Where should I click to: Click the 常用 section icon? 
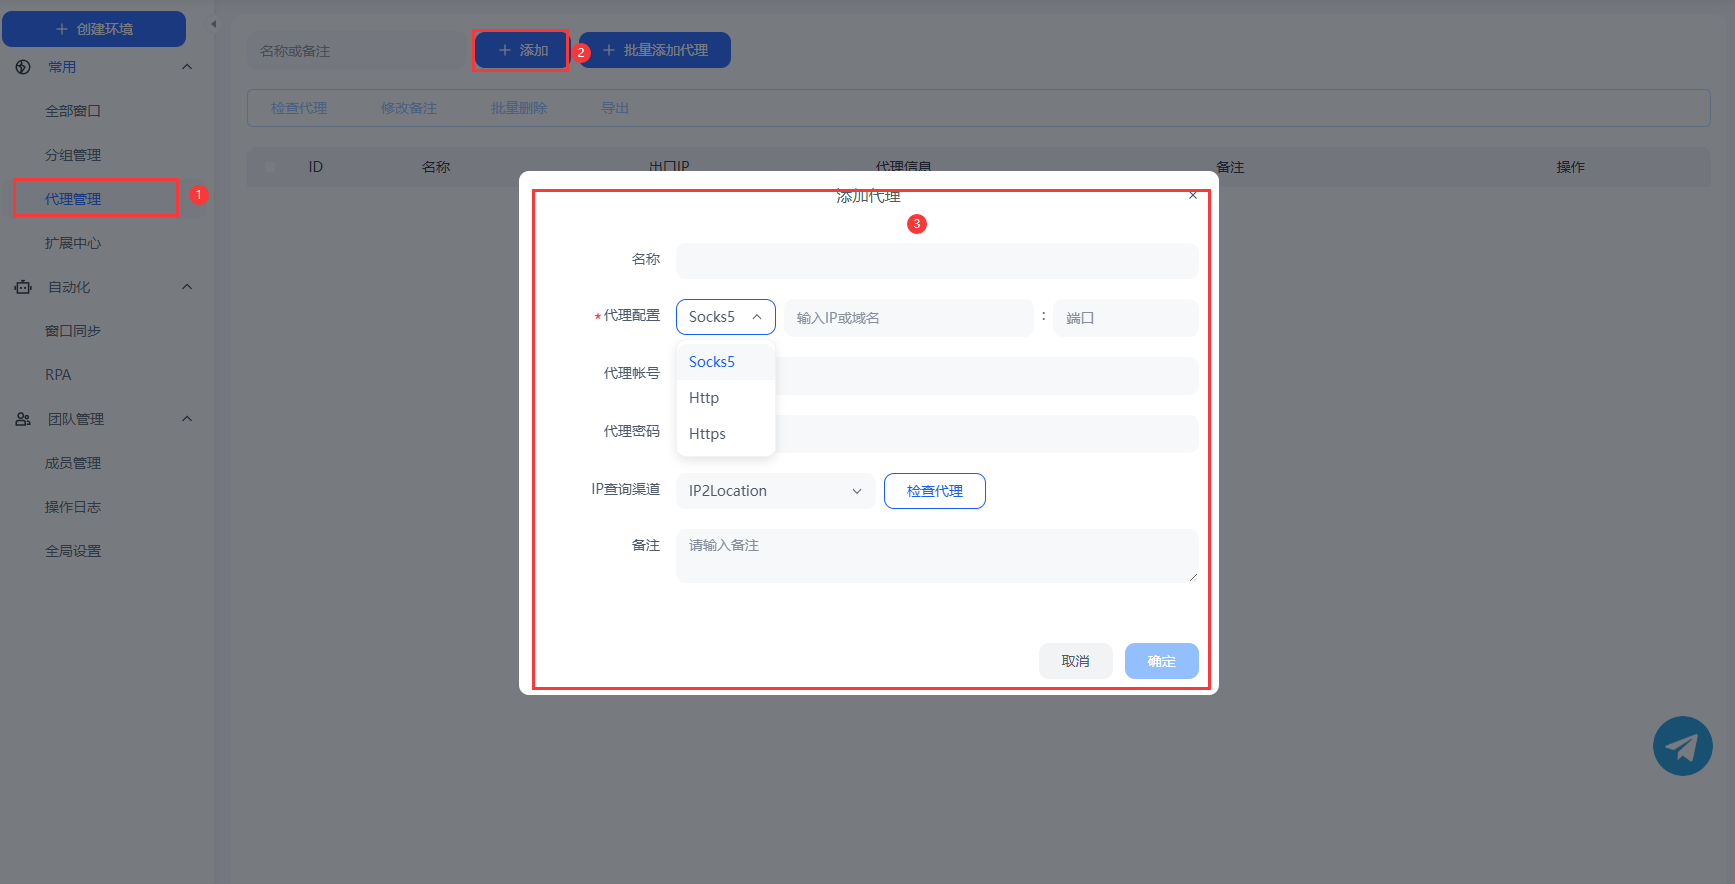coord(23,67)
